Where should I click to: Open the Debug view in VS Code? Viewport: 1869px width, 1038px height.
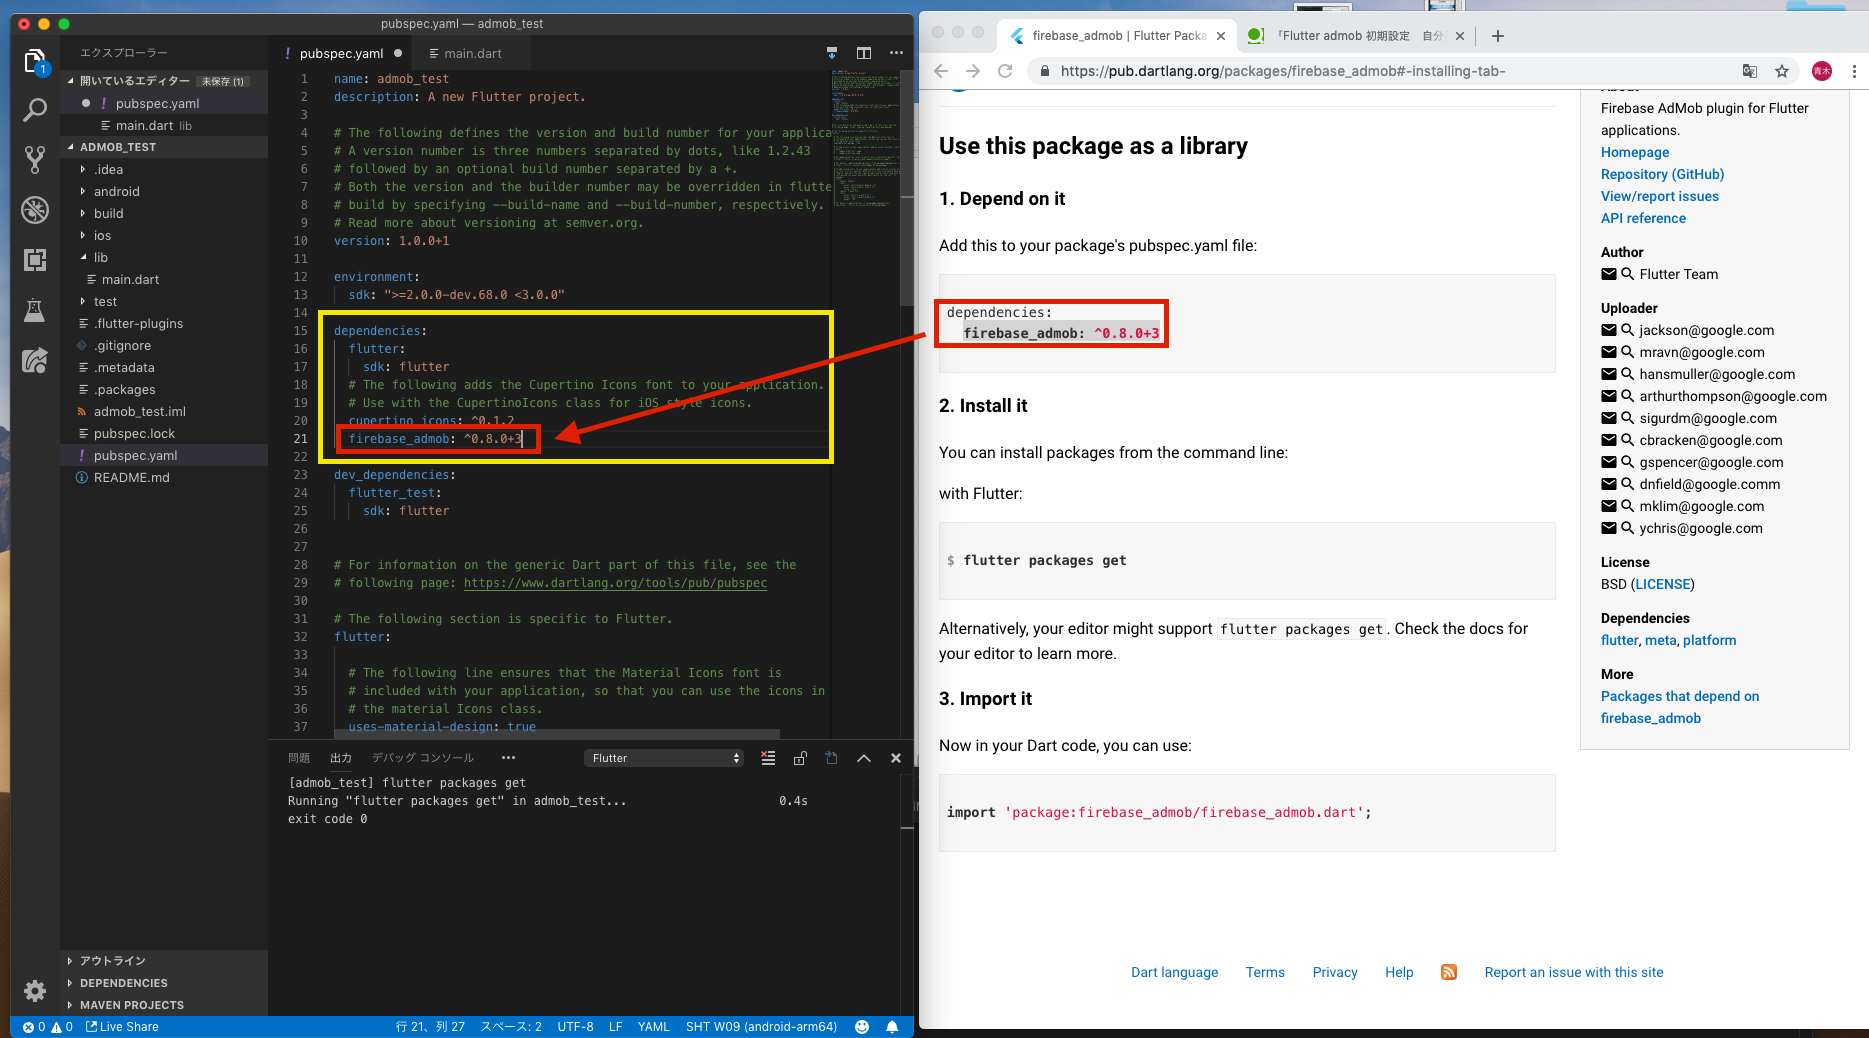click(34, 210)
